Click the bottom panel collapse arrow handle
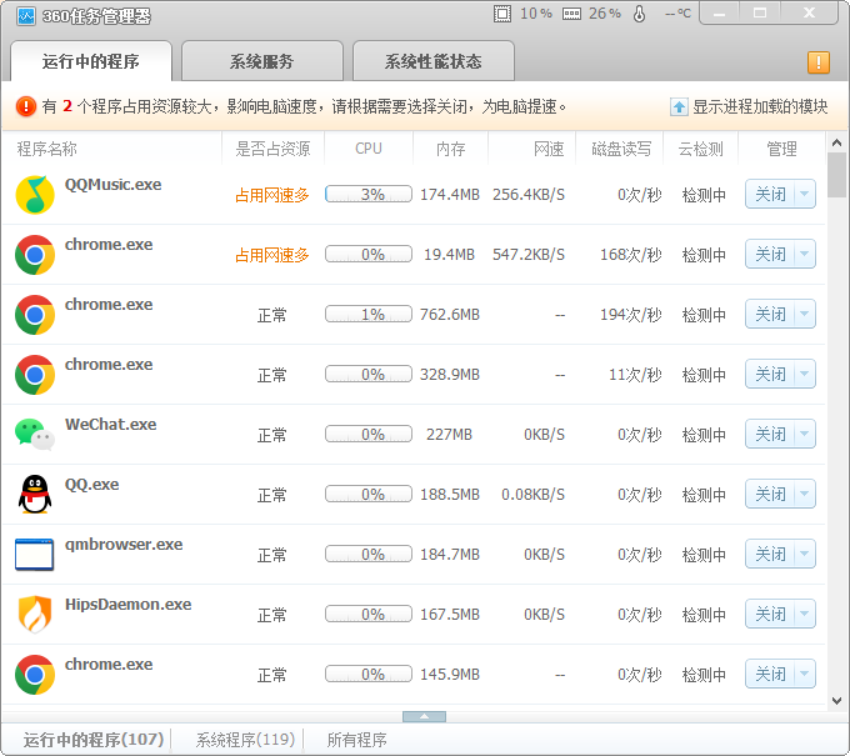 tap(424, 716)
